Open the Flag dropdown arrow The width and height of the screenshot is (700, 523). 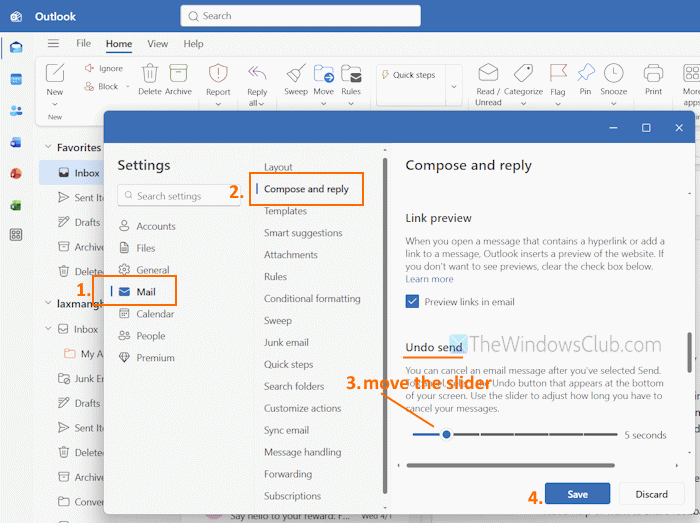558,104
